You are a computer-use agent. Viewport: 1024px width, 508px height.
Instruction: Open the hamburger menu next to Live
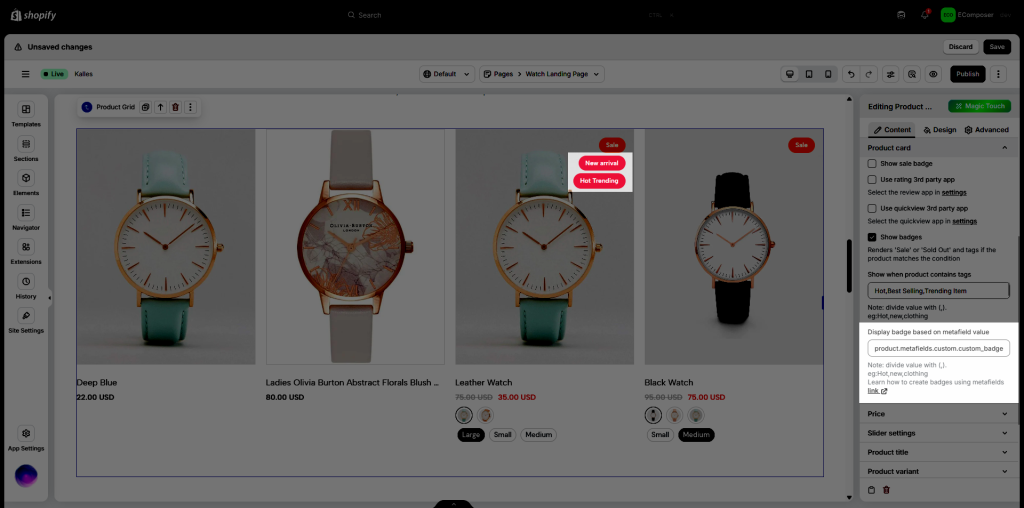click(25, 74)
